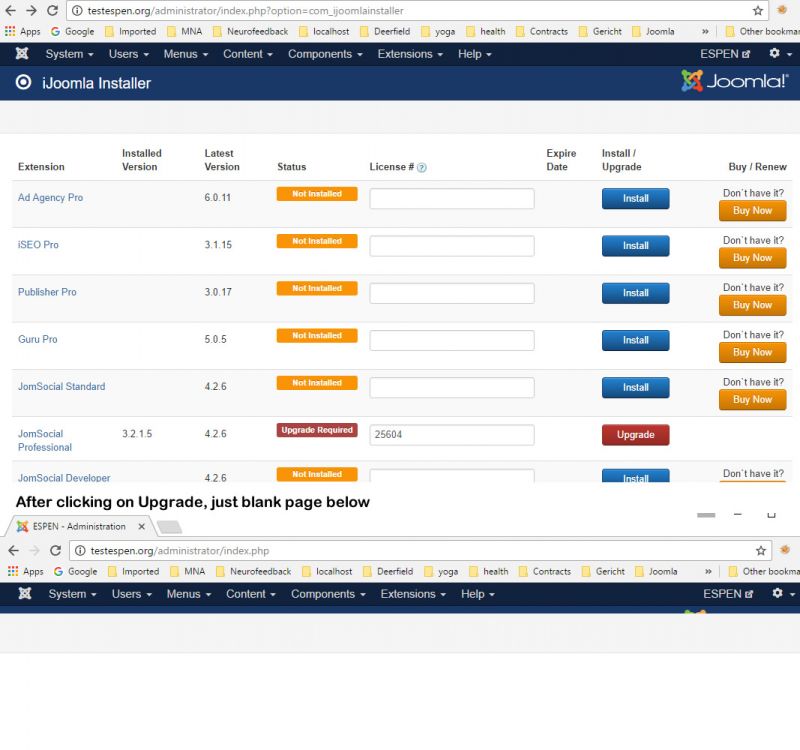Open the Neurofeedback bookmark folder in lower bar
This screenshot has width=800, height=750.
[x=253, y=571]
